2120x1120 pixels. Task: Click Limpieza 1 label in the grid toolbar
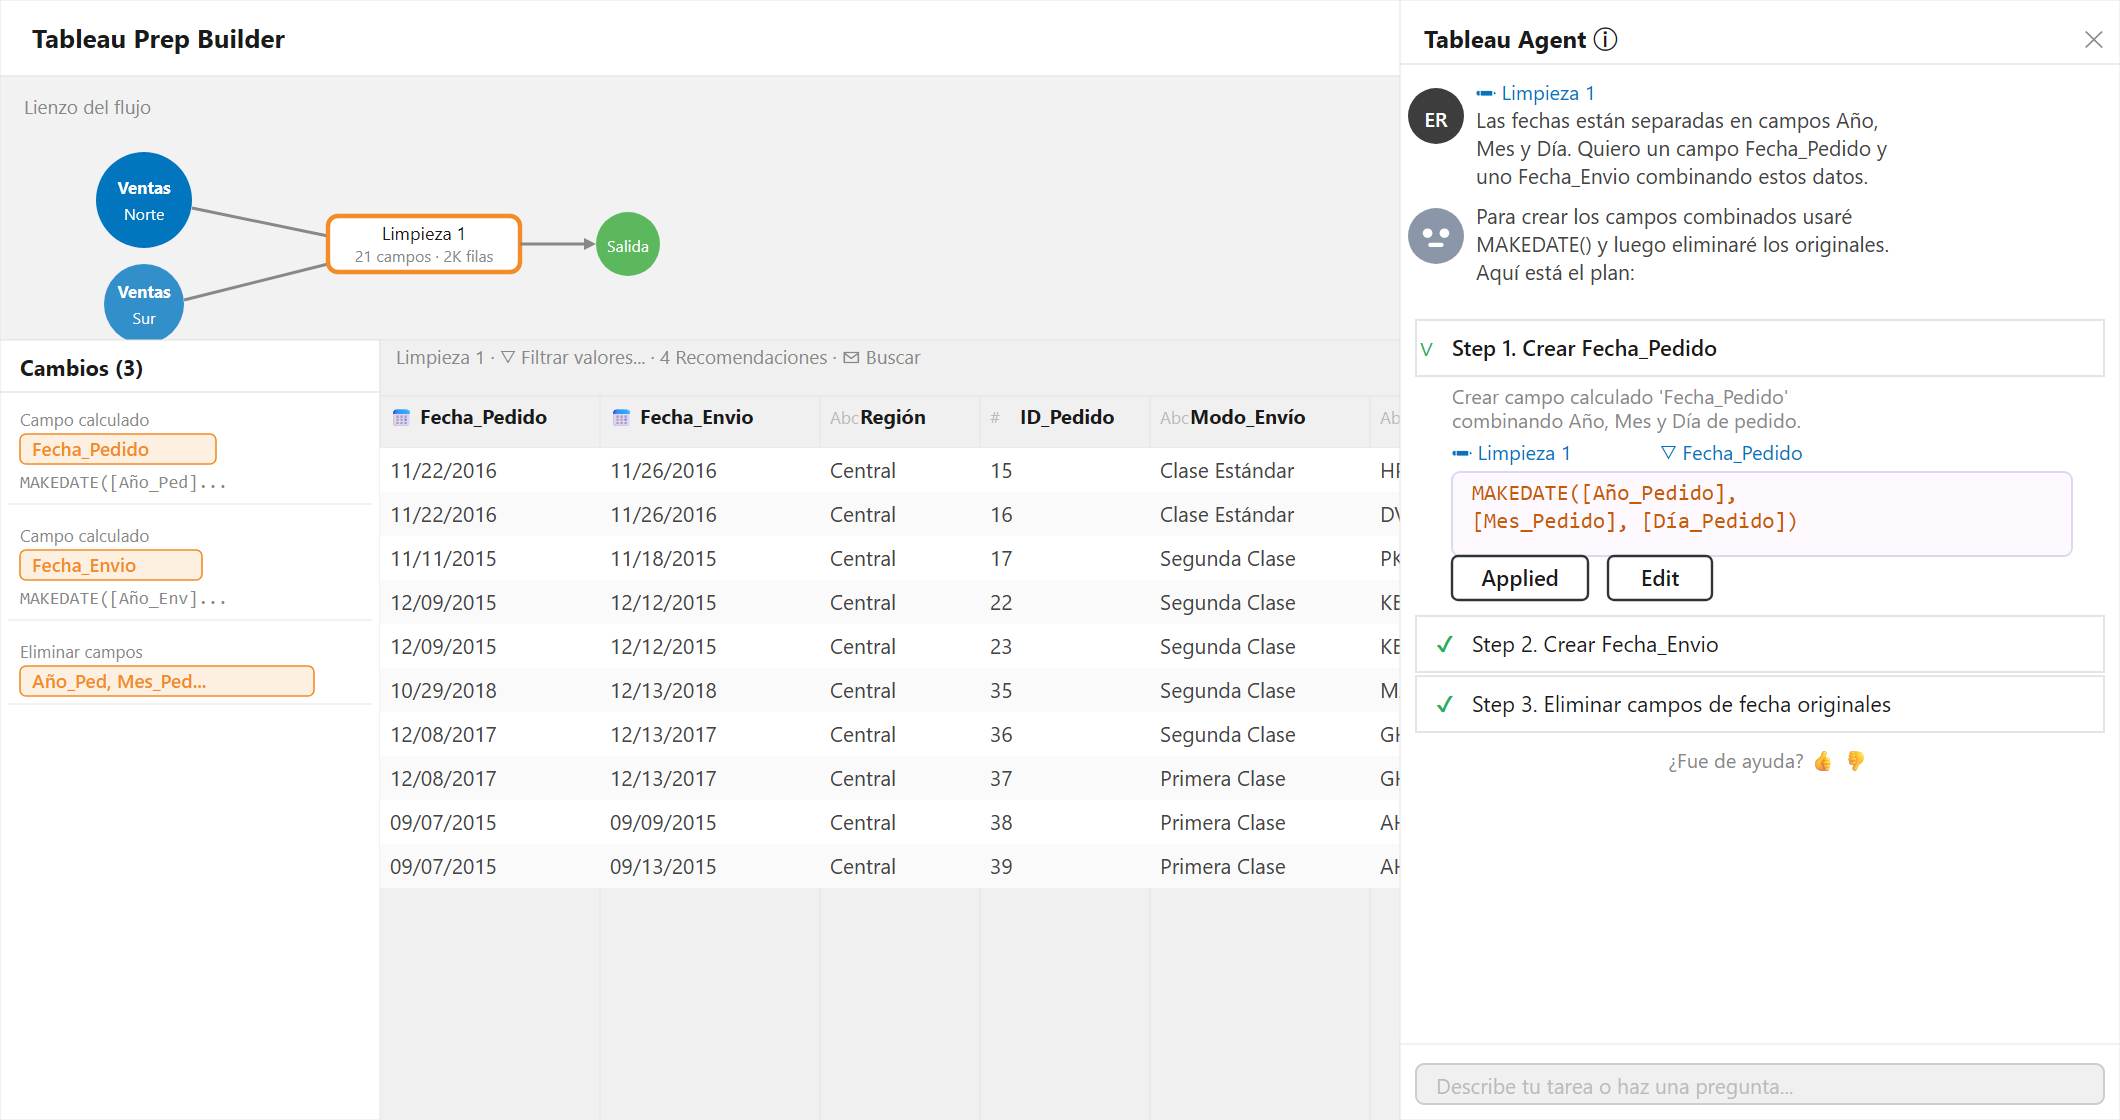point(440,358)
